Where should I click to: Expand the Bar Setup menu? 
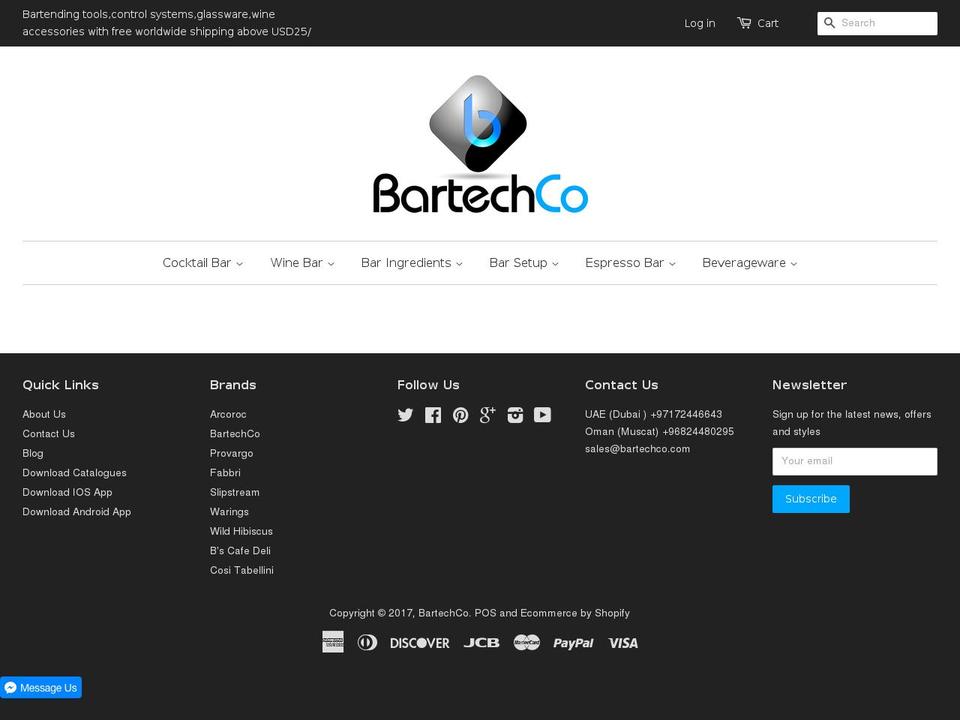pos(524,263)
